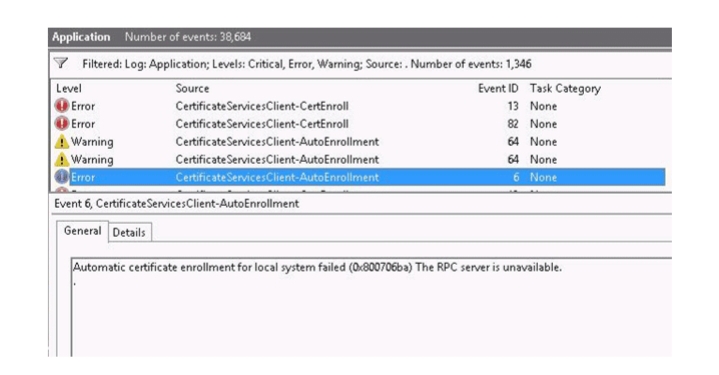Image resolution: width=719 pixels, height=375 pixels.
Task: Select first AutoEnrollment warning row
Action: point(359,142)
